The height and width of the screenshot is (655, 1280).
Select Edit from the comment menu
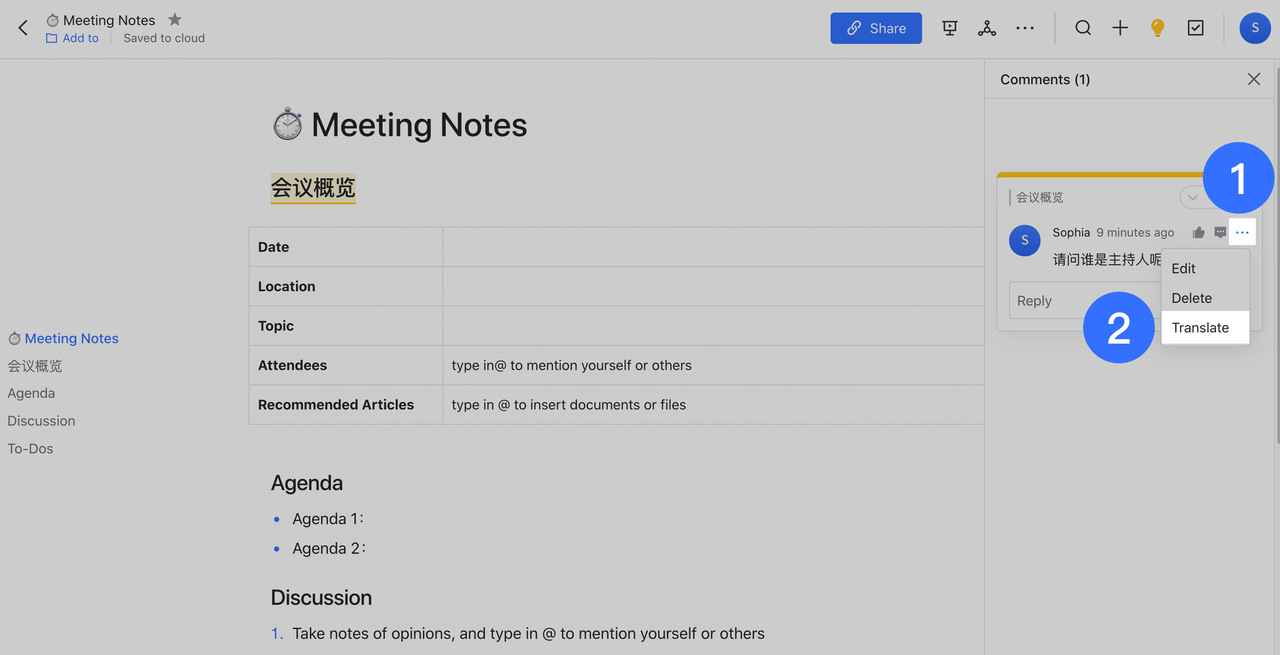[1205, 268]
